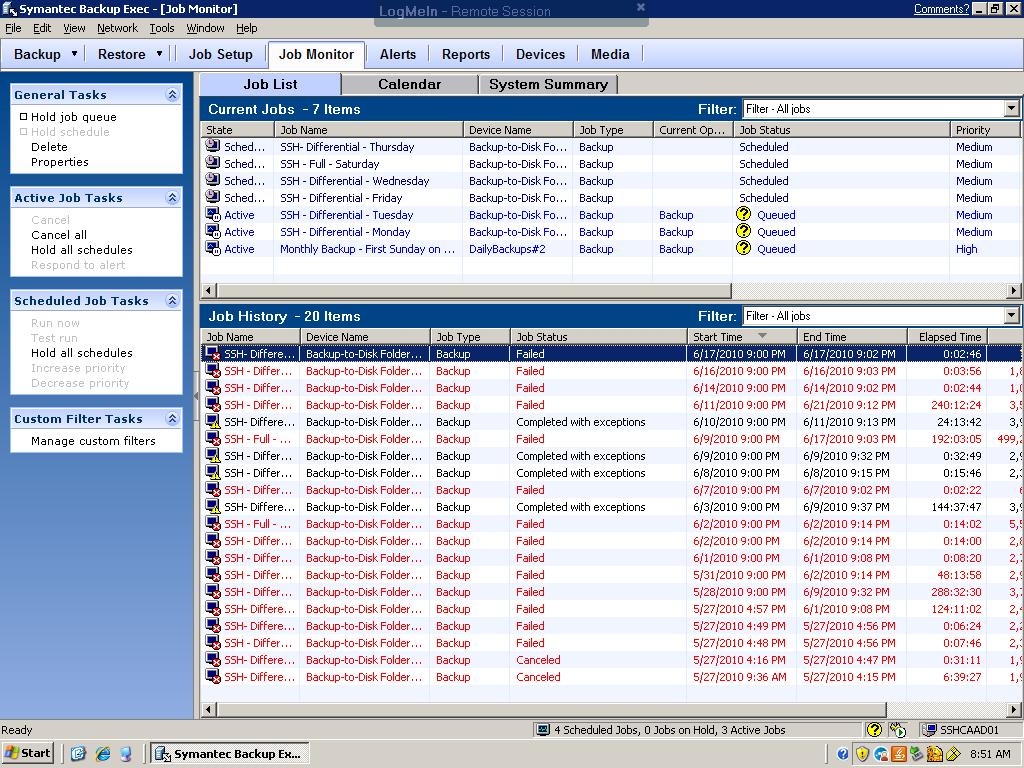Switch to the System Summary tab
Viewport: 1024px width, 768px height.
548,84
